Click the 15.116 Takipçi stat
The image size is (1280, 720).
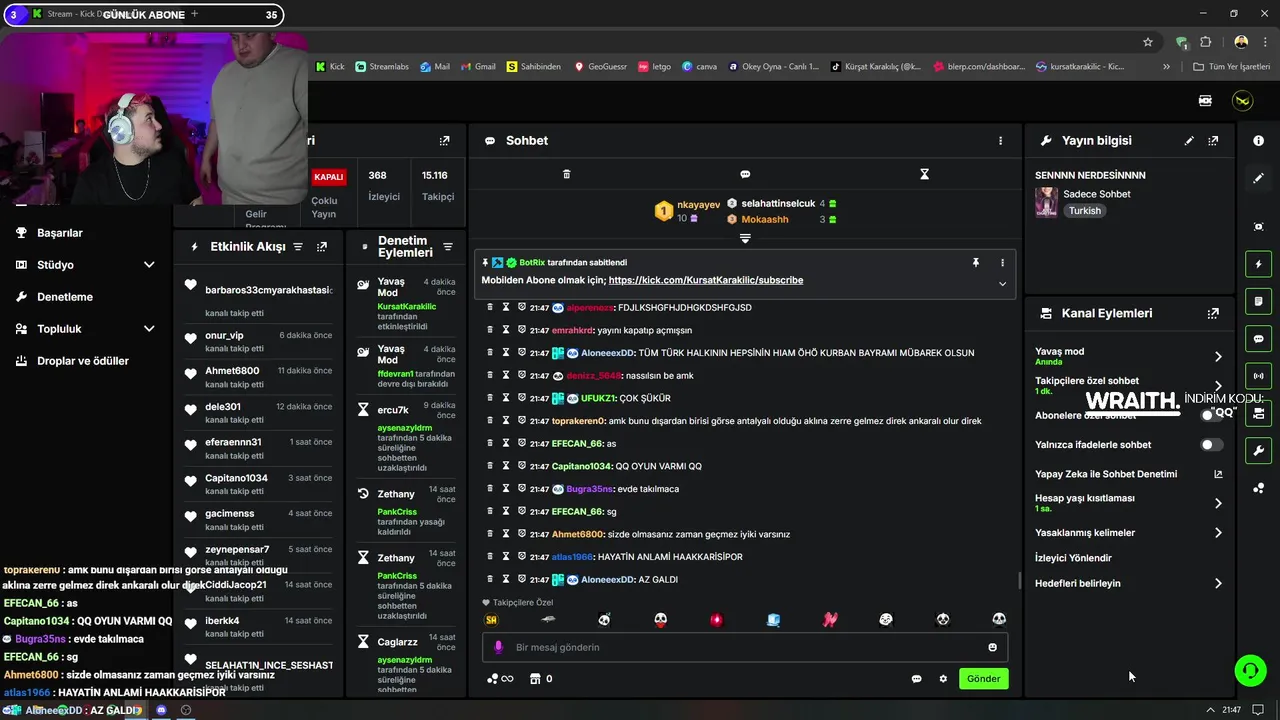click(x=437, y=186)
